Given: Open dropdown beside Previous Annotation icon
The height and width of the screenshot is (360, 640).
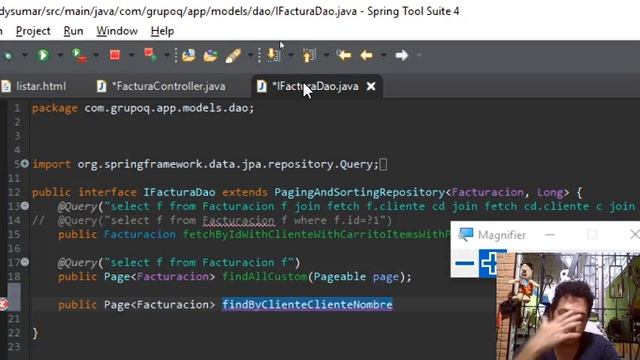Looking at the screenshot, I should click(326, 55).
